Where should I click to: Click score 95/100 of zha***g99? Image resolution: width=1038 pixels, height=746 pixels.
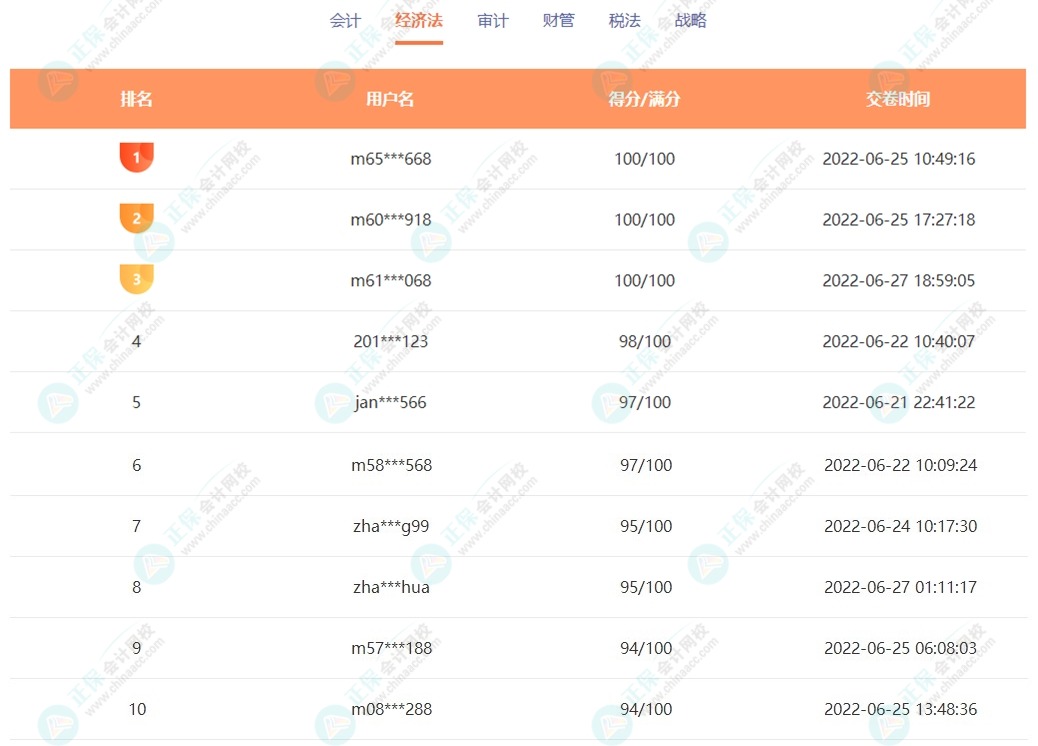(x=646, y=526)
